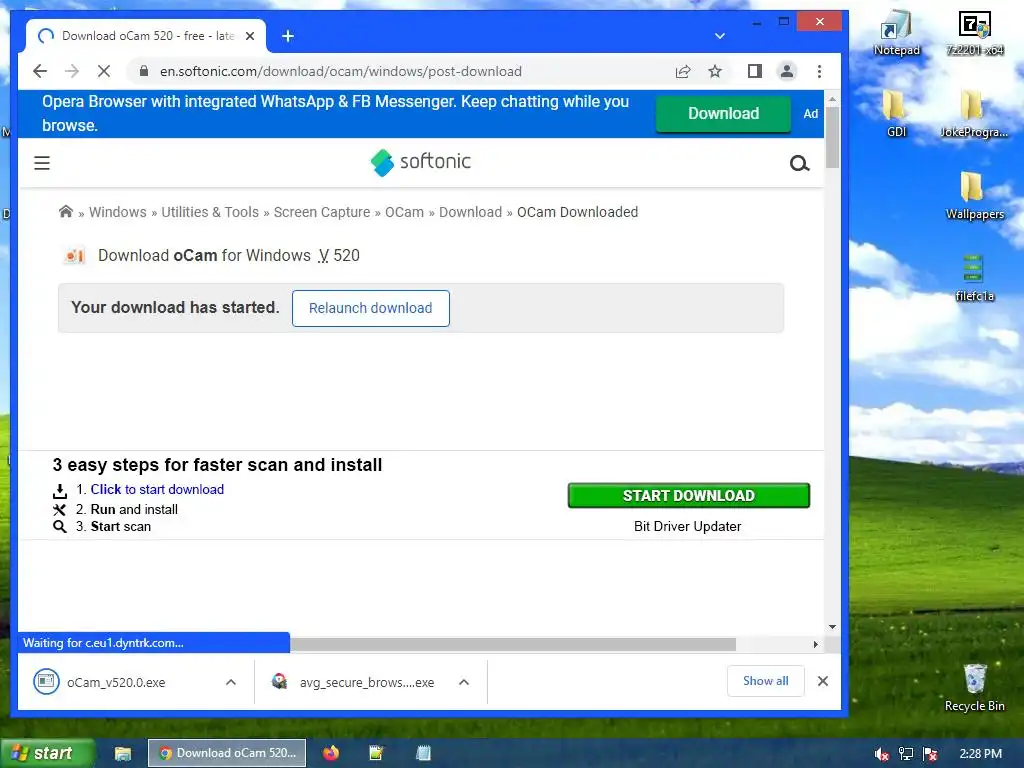Viewport: 1024px width, 768px height.
Task: Stop page loading with X button
Action: (x=104, y=71)
